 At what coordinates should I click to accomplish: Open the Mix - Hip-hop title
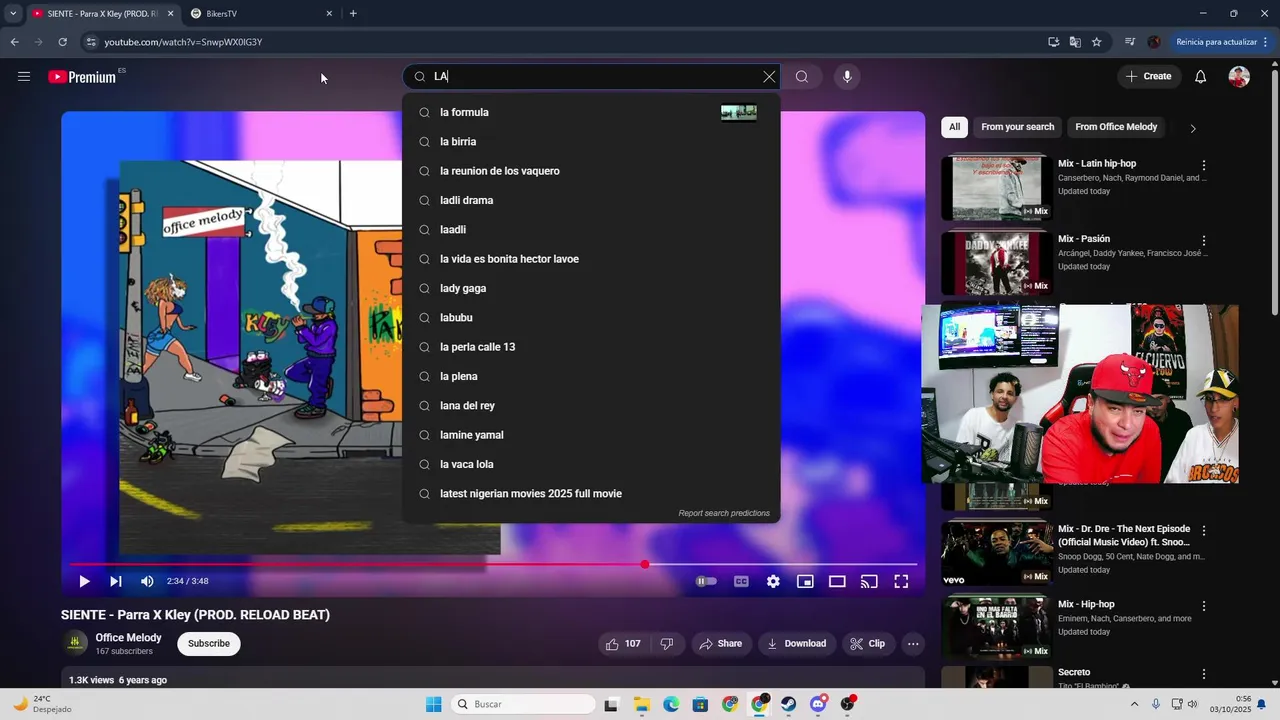1086,604
